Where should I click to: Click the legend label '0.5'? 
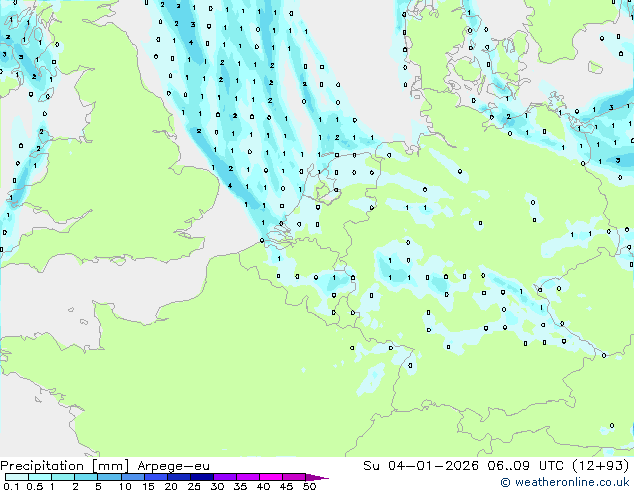pos(35,486)
